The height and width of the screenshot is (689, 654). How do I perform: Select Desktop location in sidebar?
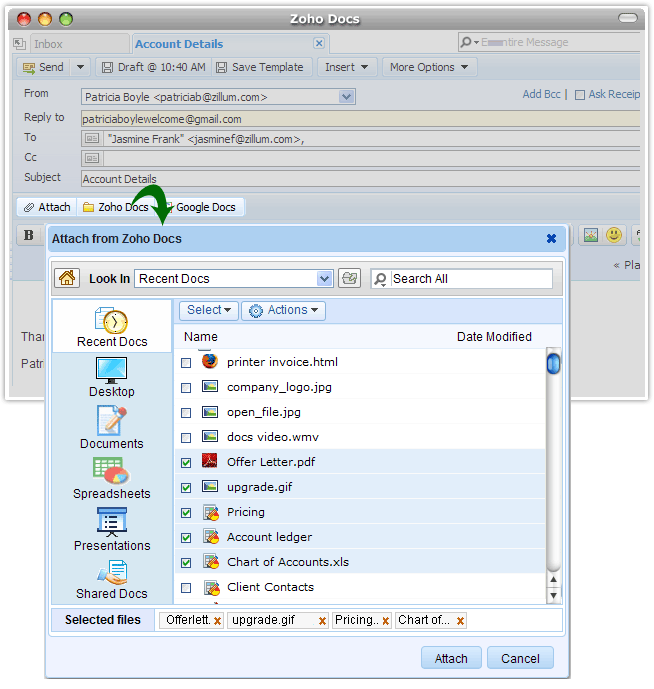(x=112, y=377)
